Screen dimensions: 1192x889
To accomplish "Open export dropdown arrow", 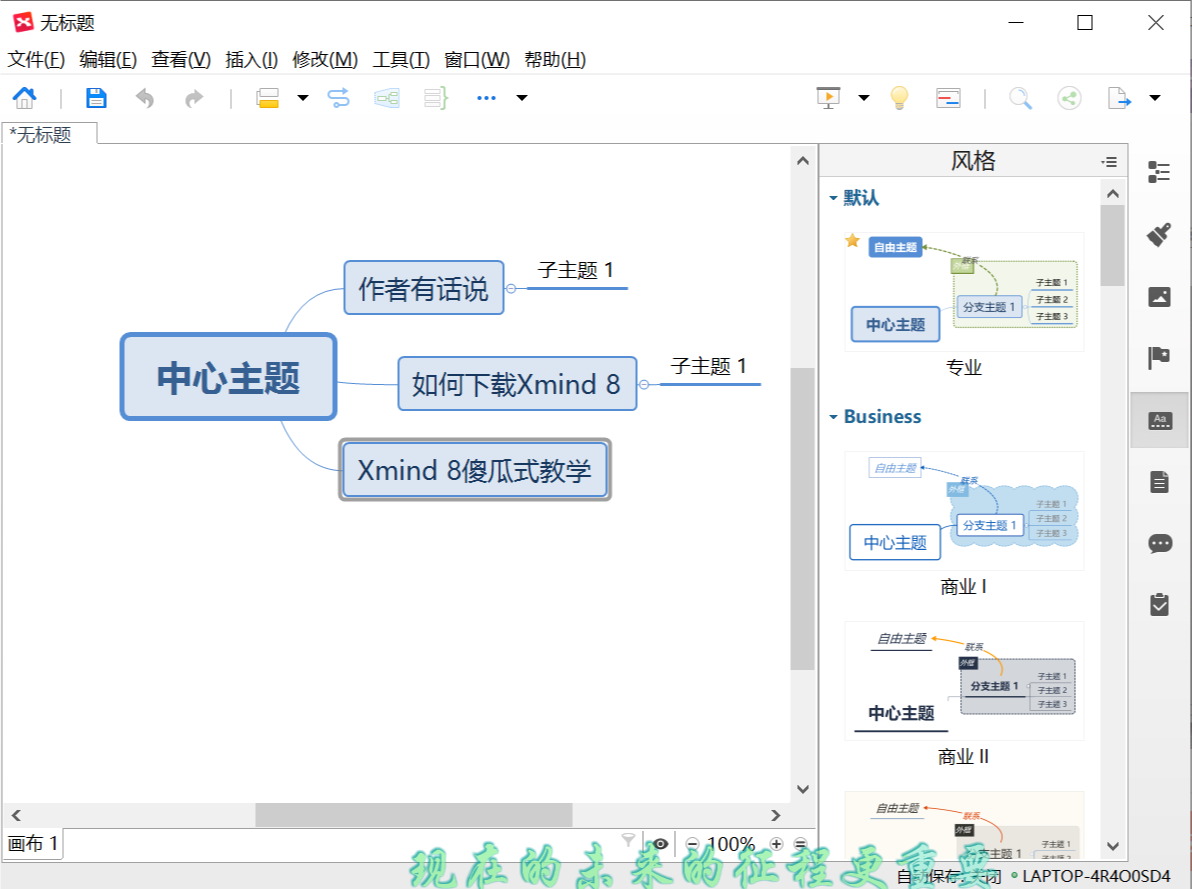I will coord(1155,97).
